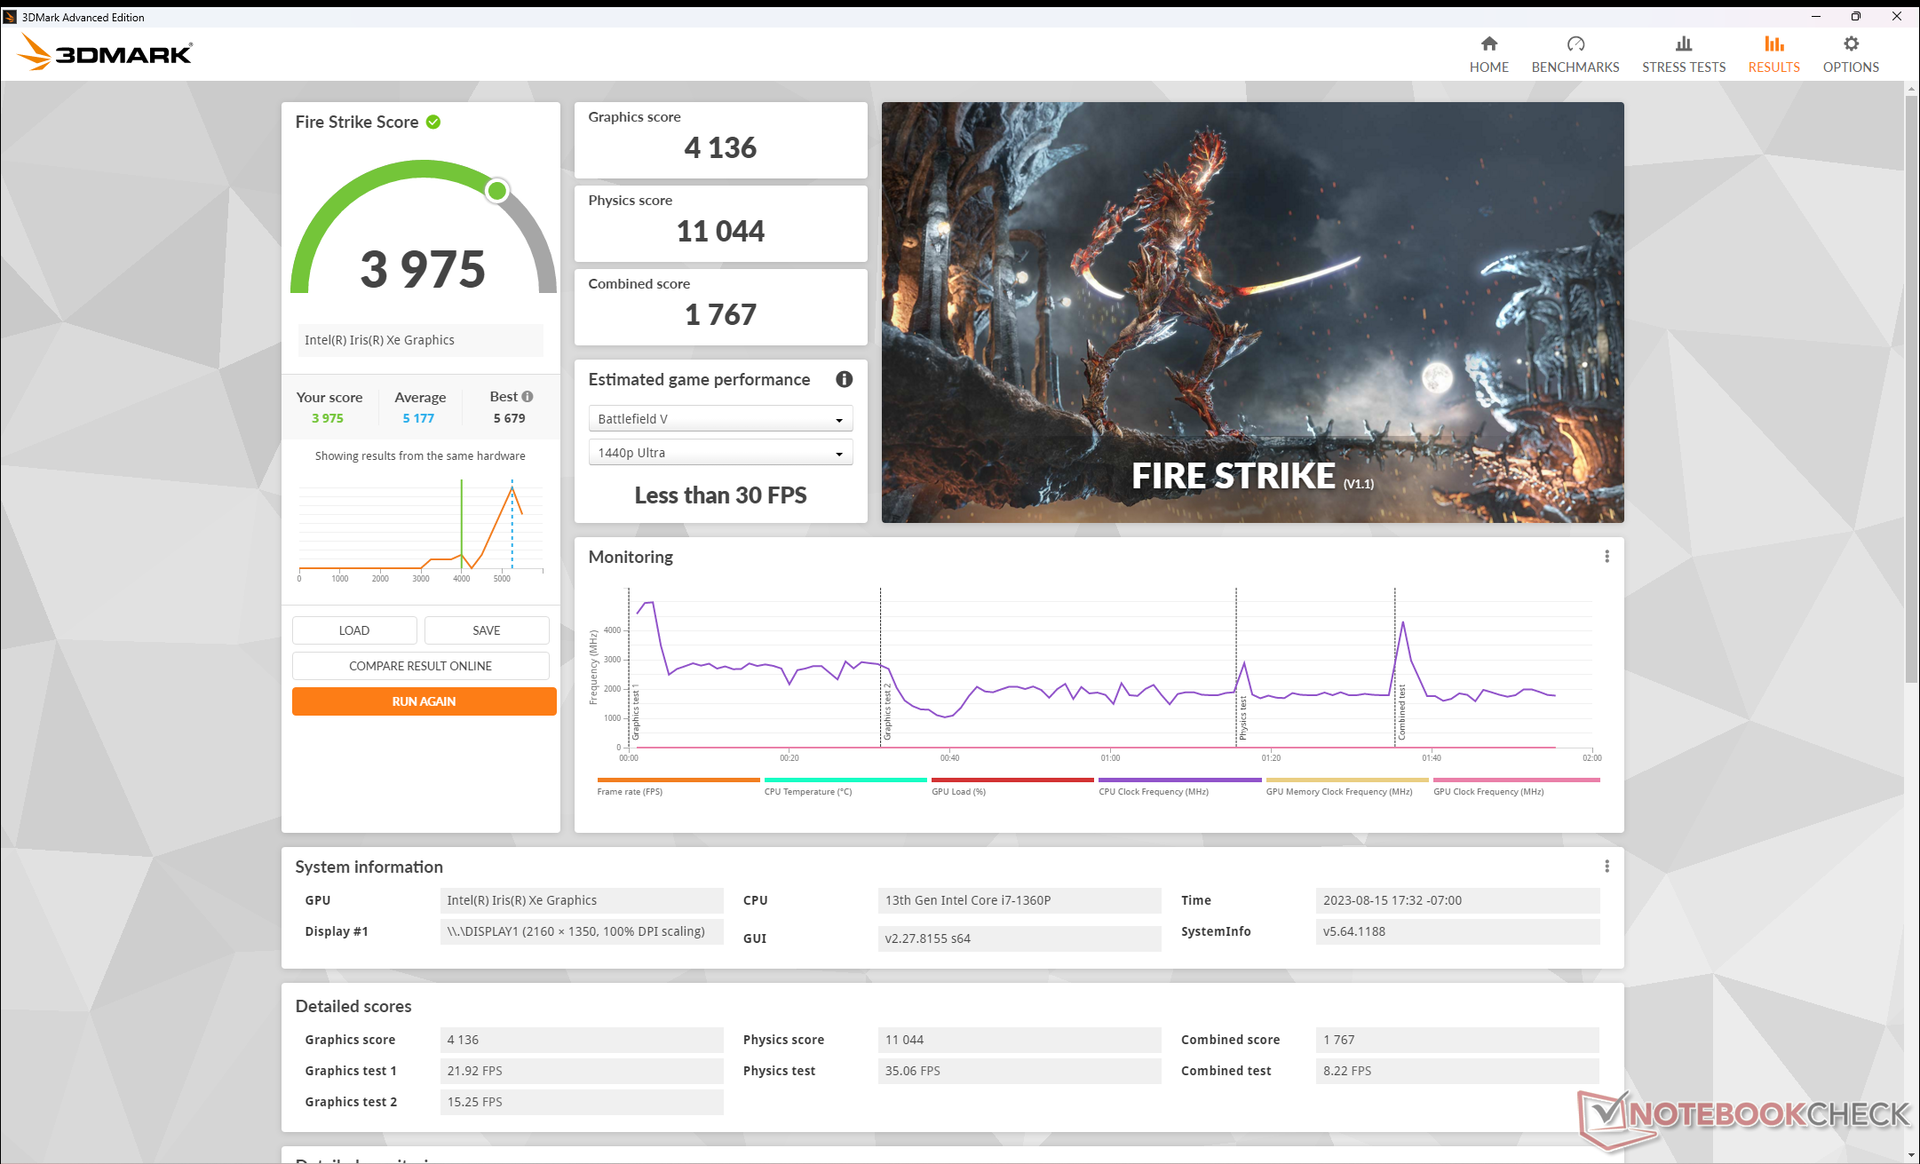Click the Save result button
Viewport: 1920px width, 1164px height.
pyautogui.click(x=486, y=630)
